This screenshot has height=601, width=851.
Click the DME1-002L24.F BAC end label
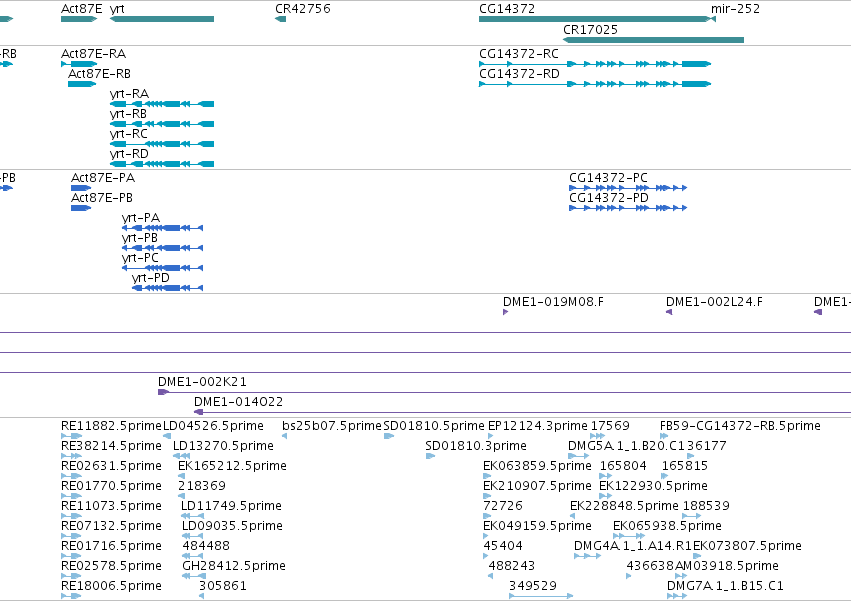[714, 302]
